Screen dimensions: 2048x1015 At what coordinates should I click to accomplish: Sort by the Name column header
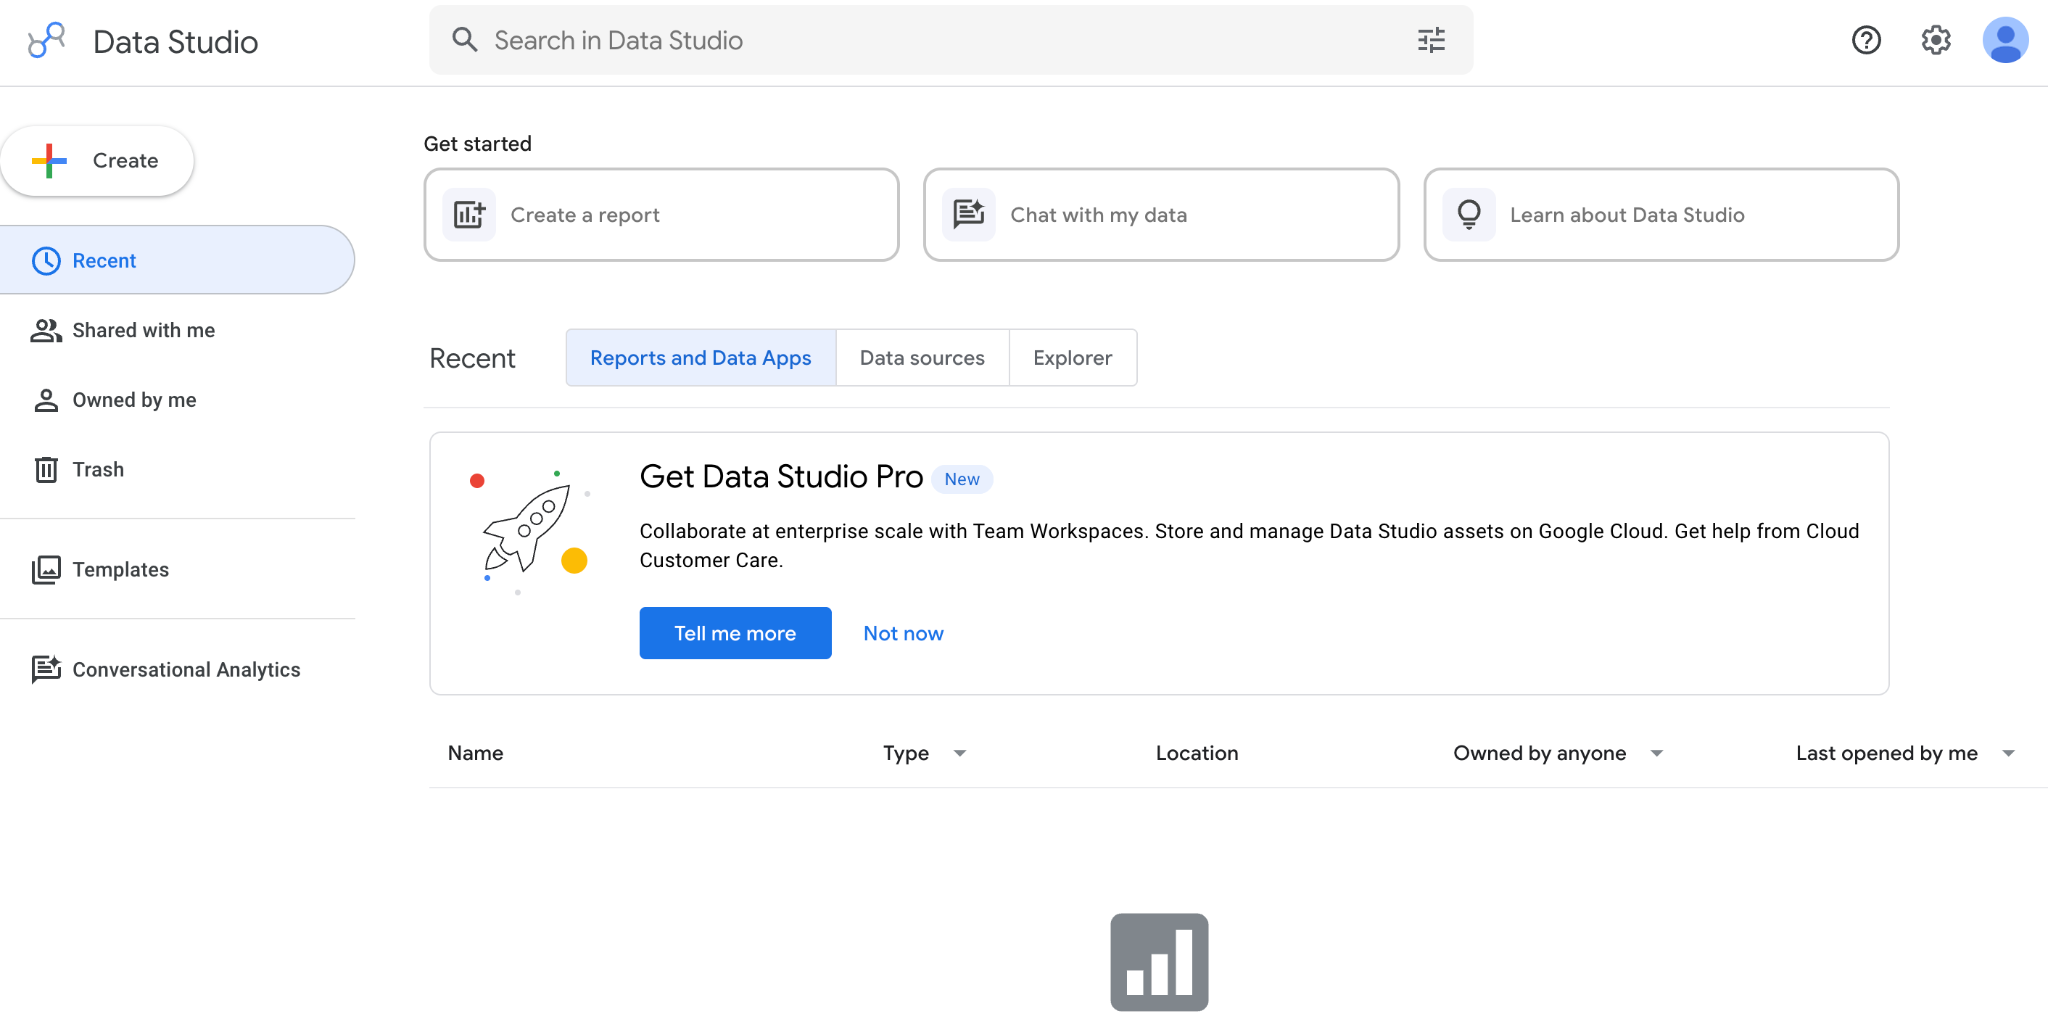click(475, 753)
